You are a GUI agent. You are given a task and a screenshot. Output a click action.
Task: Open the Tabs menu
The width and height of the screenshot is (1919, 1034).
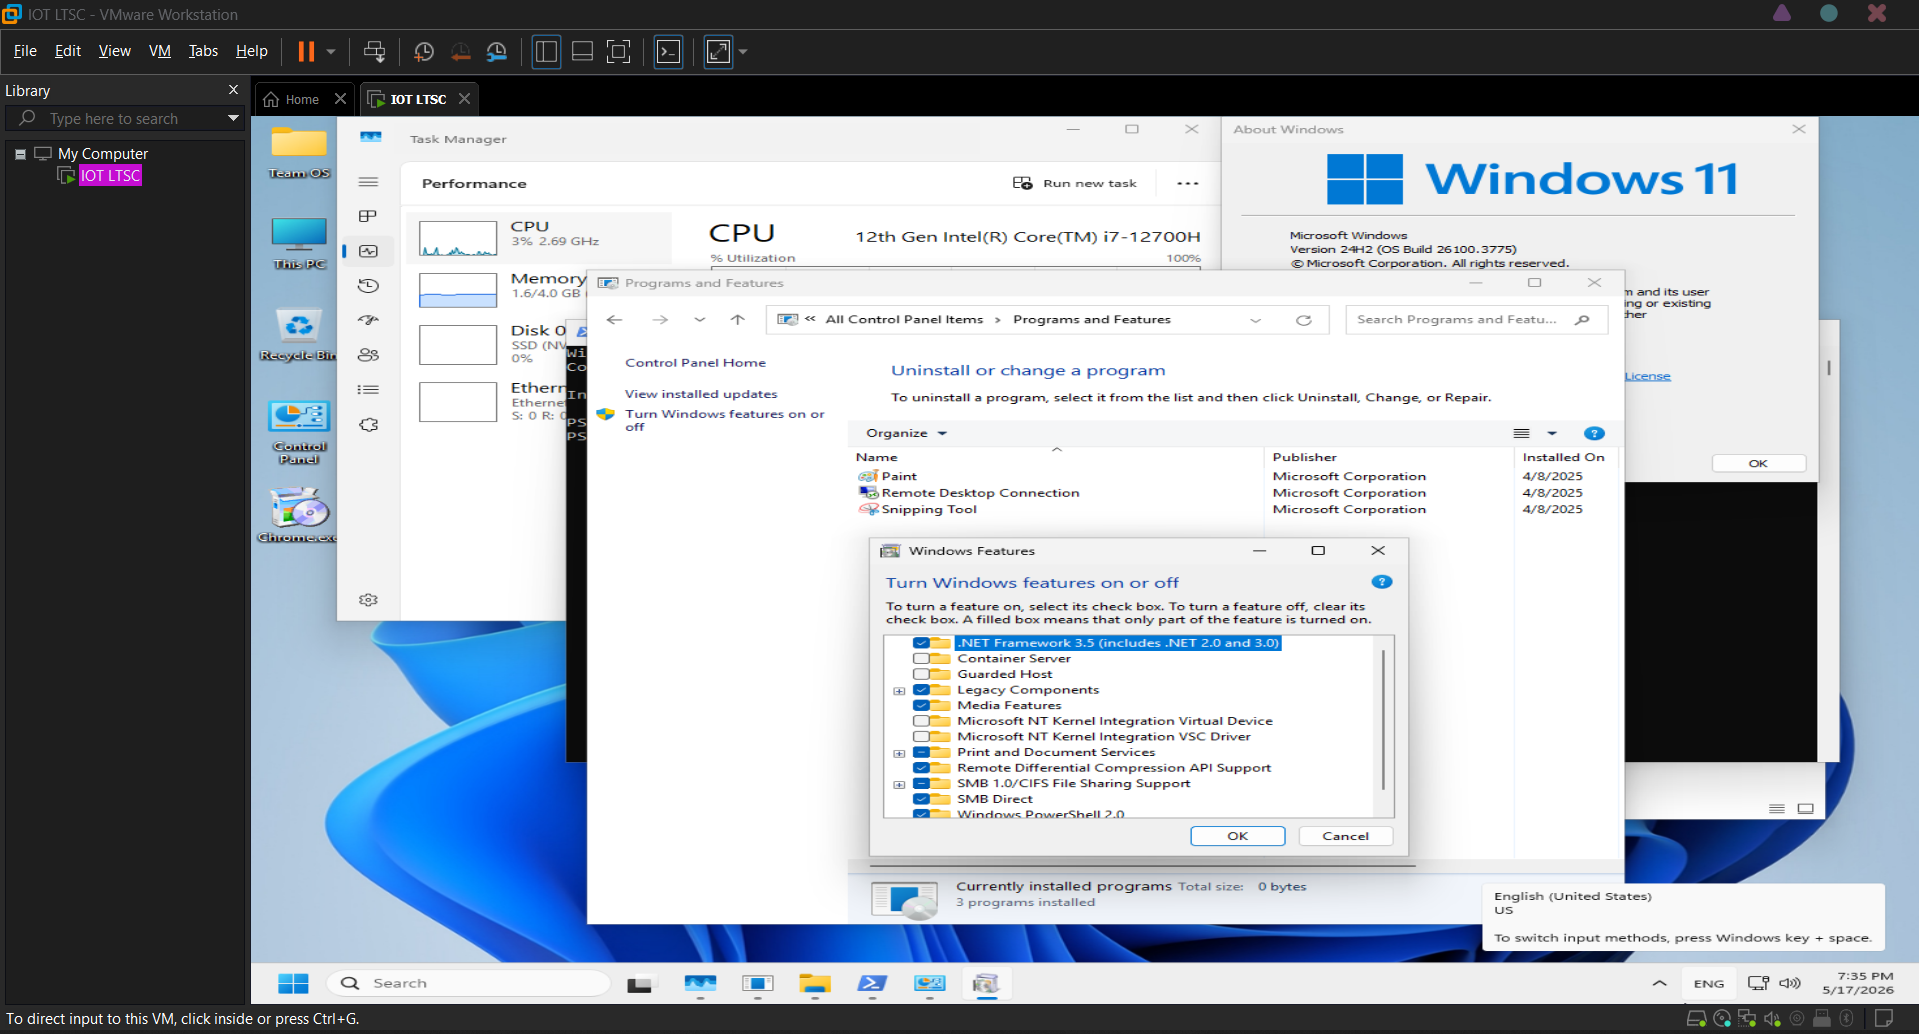[203, 51]
